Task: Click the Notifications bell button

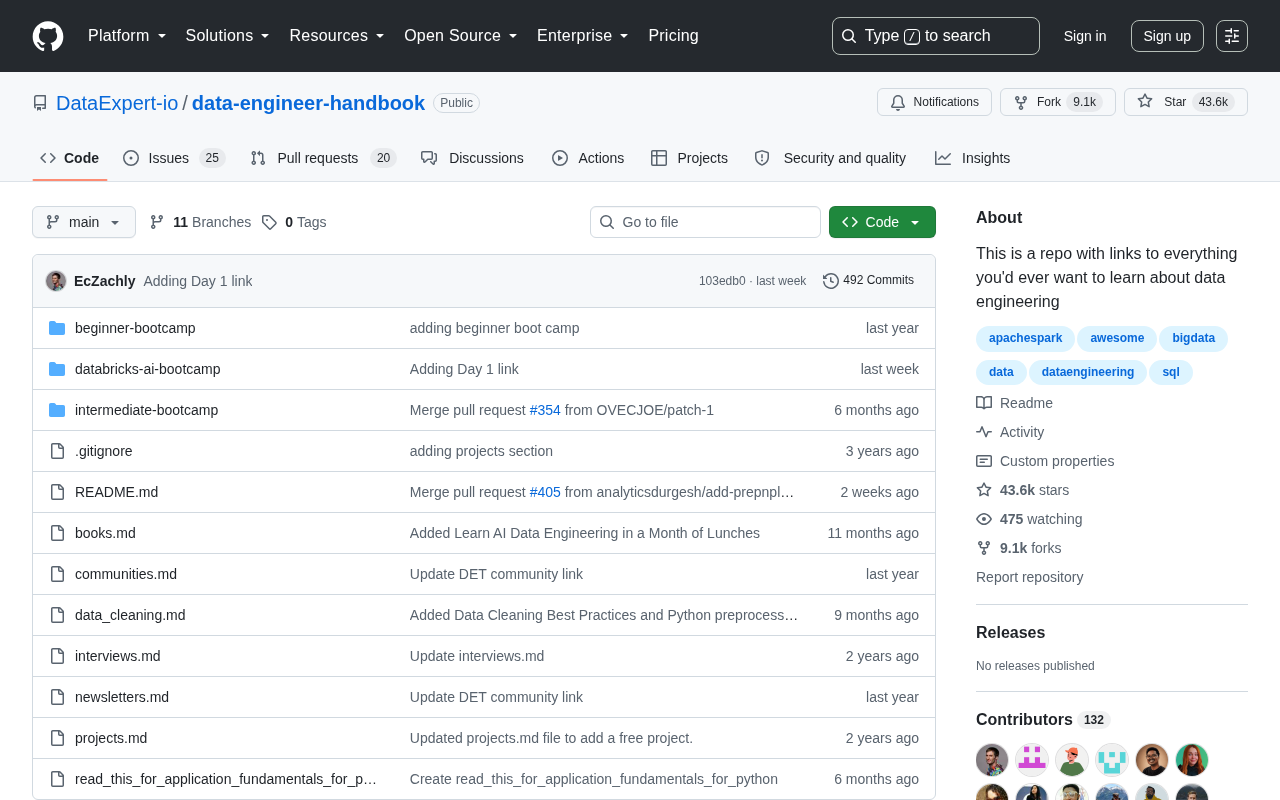Action: coord(934,102)
